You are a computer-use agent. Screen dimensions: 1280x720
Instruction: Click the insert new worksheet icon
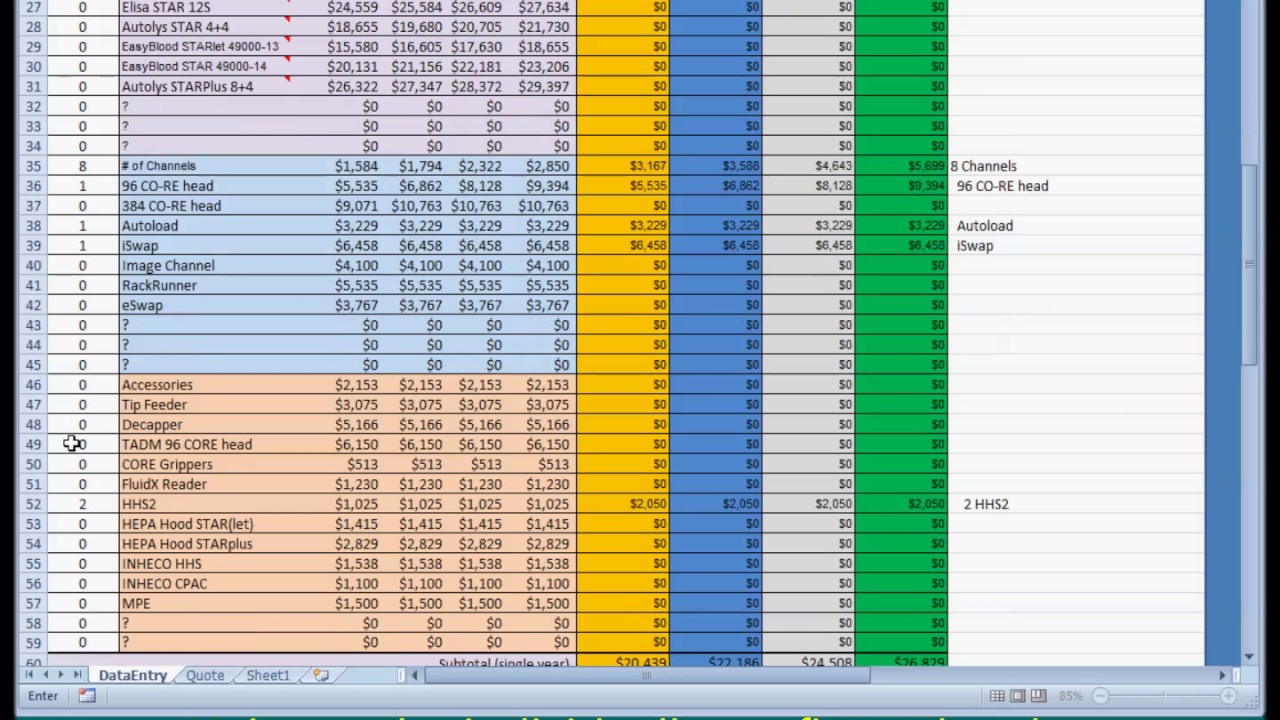click(321, 676)
